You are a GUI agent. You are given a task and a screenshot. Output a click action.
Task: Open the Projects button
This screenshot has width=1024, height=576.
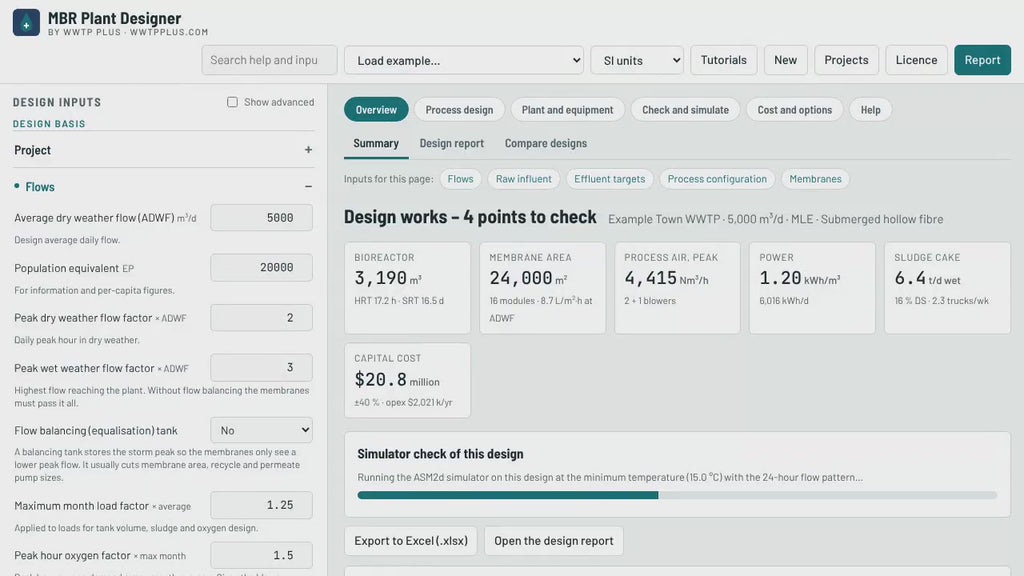[846, 60]
